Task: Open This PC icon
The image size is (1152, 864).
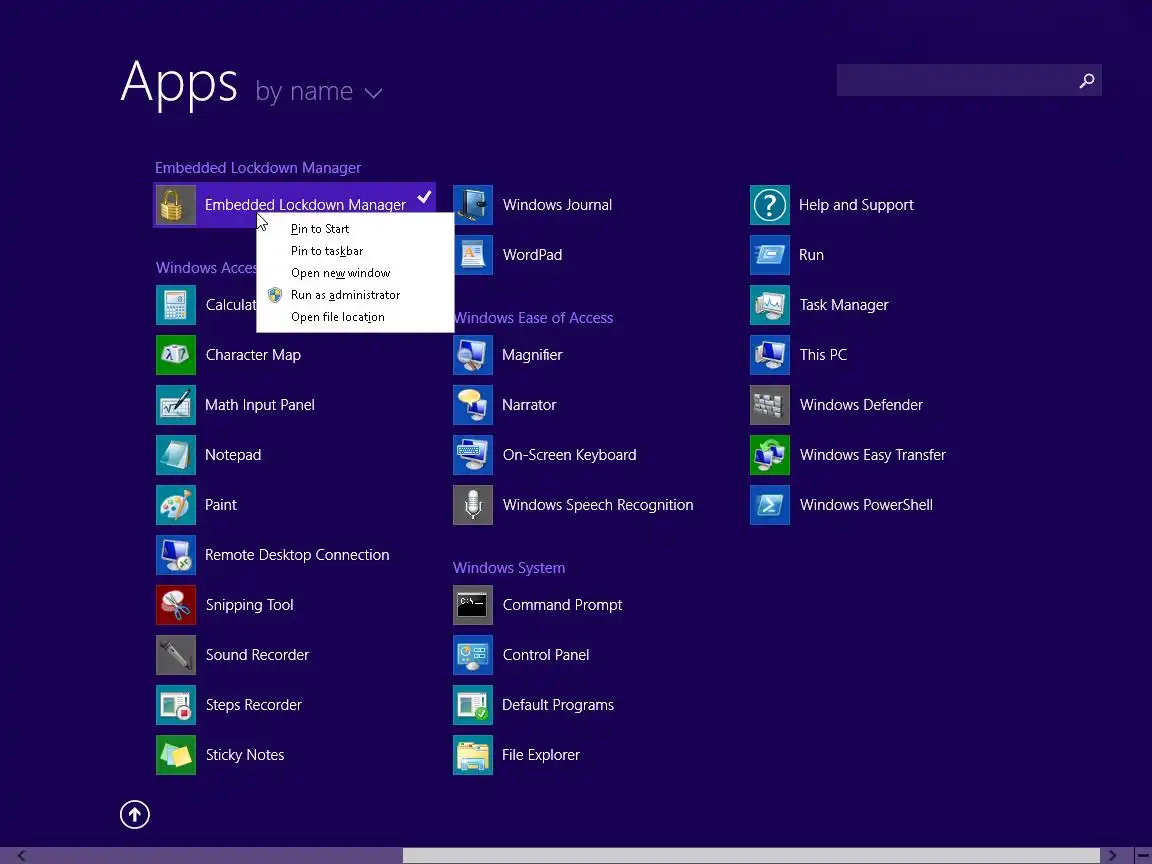Action: click(x=769, y=355)
